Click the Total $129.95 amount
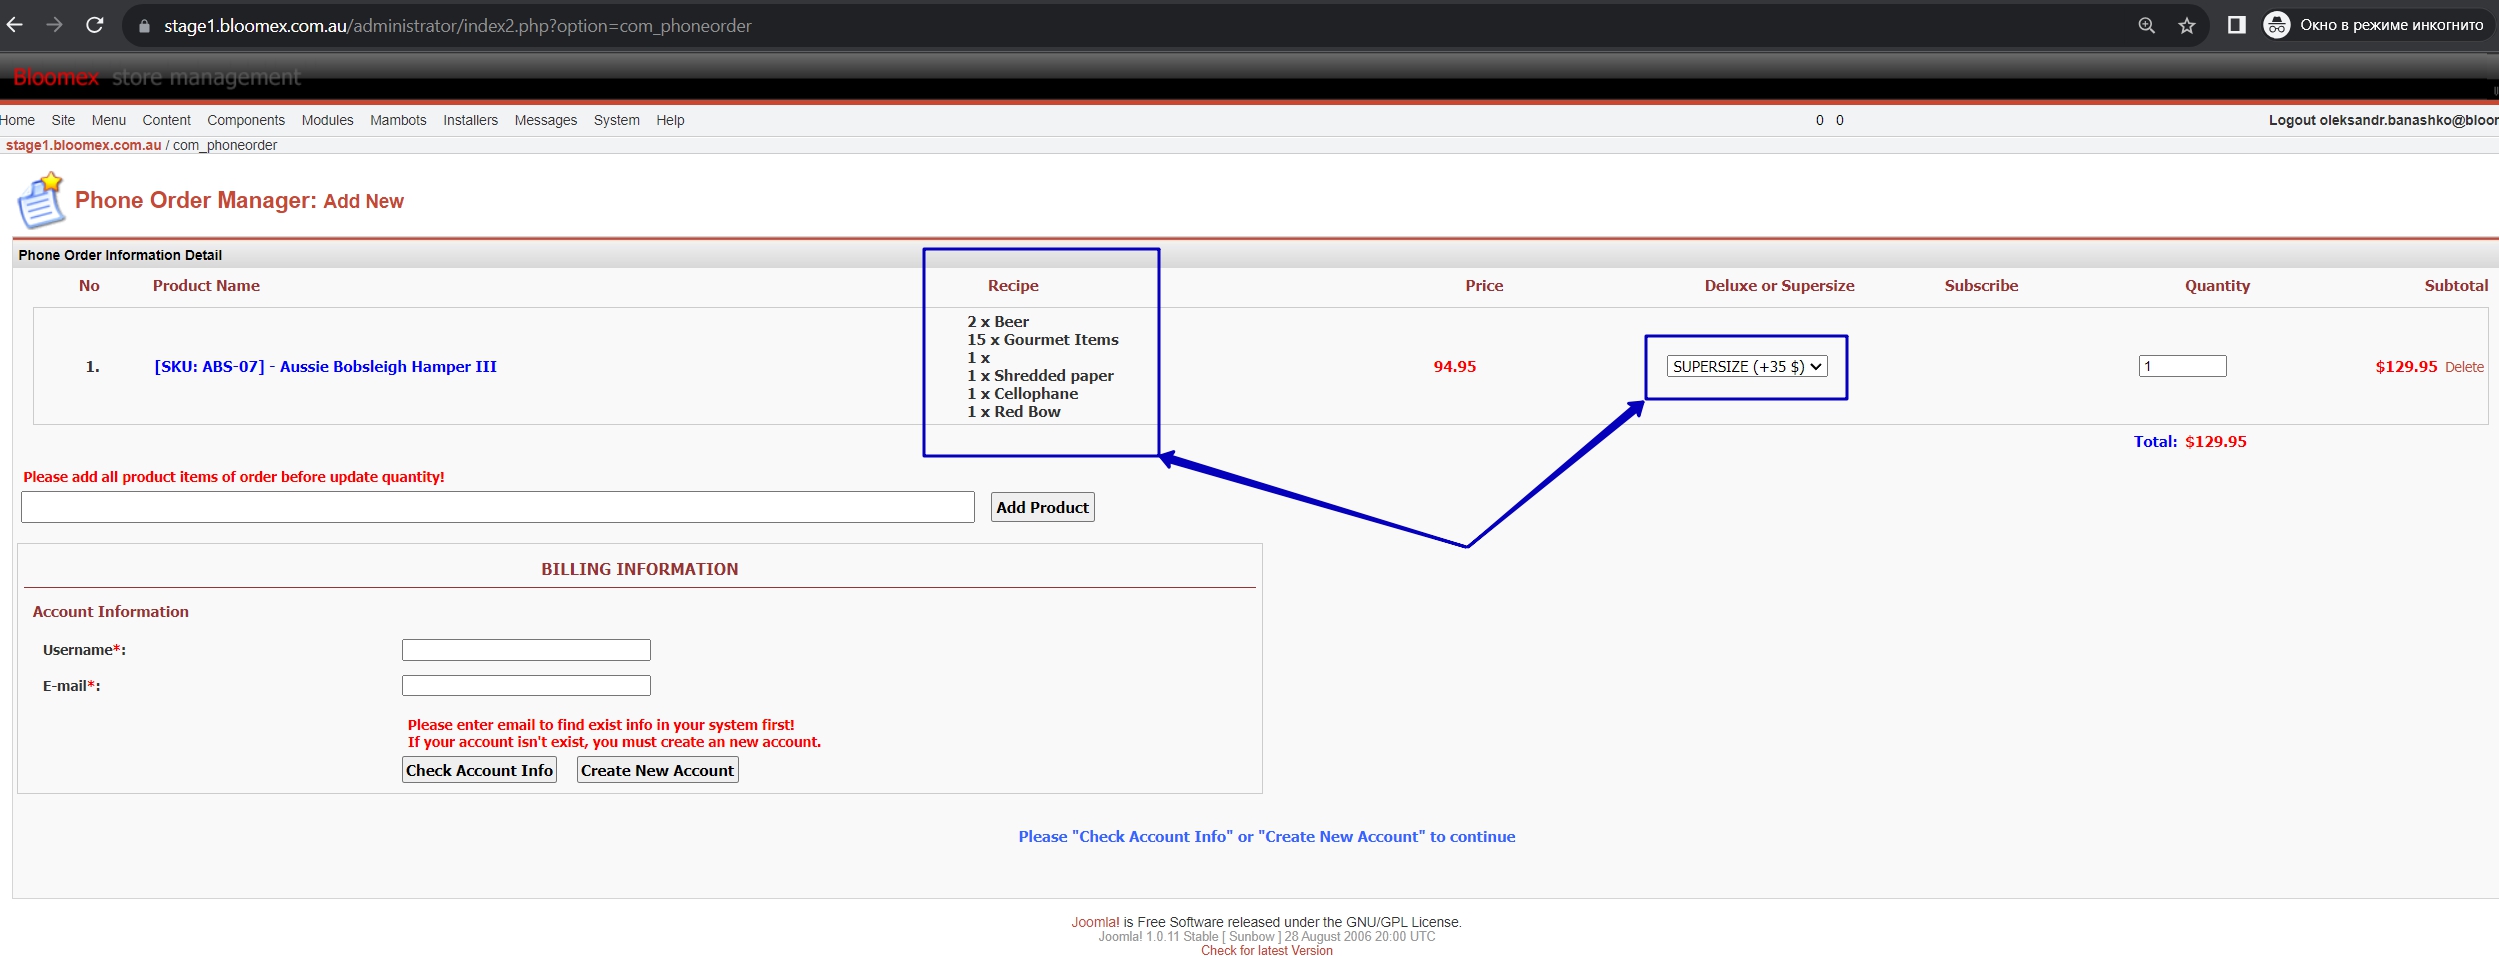Screen dimensions: 2499x972 (x=2215, y=441)
